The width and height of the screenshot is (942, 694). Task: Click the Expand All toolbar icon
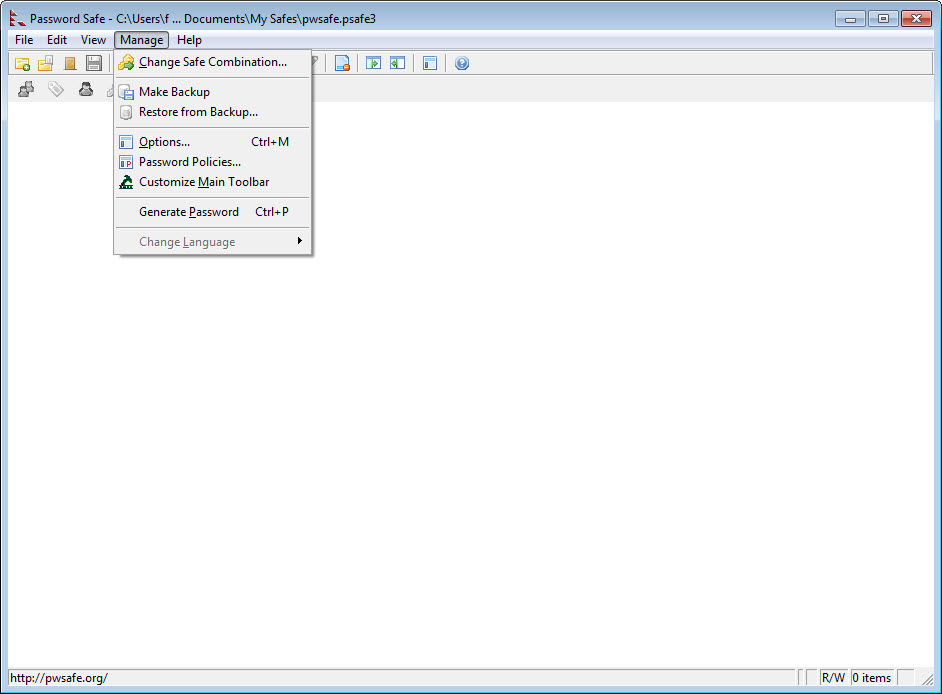(x=373, y=63)
